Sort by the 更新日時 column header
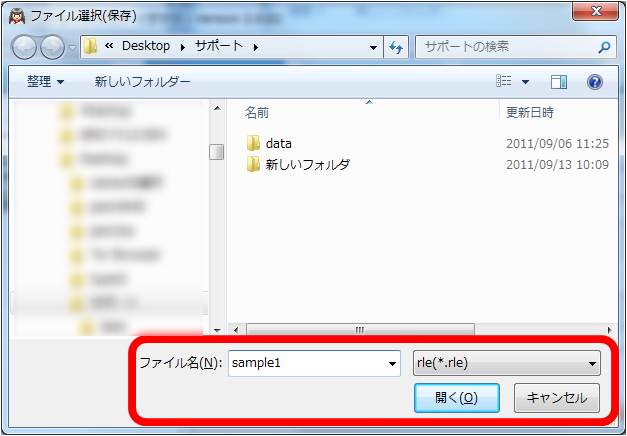 530,113
